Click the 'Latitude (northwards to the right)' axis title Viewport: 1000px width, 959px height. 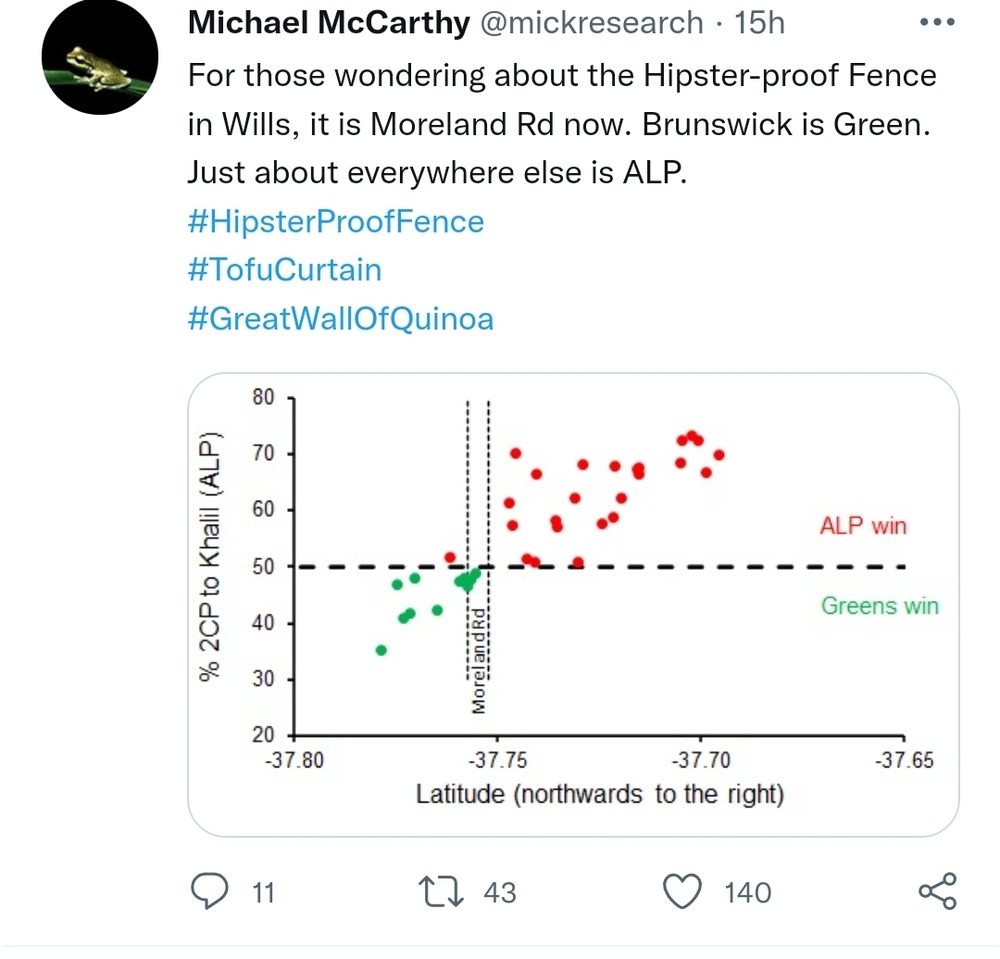coord(599,795)
